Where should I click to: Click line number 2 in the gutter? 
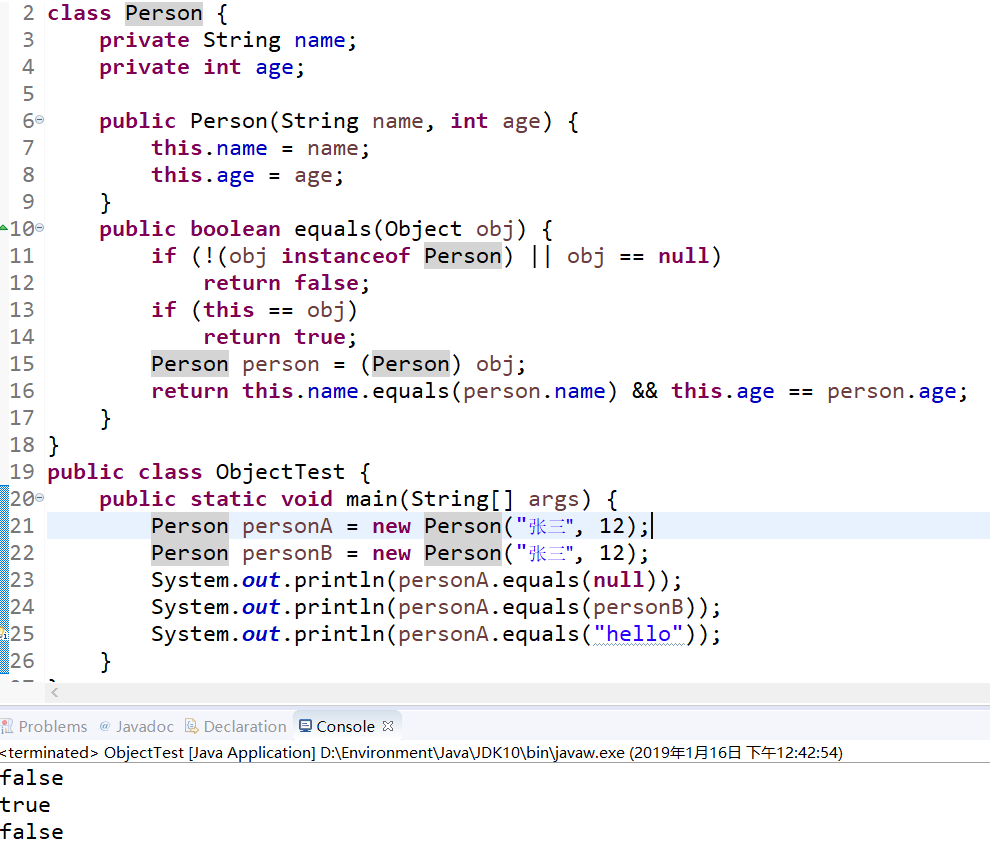(x=28, y=13)
